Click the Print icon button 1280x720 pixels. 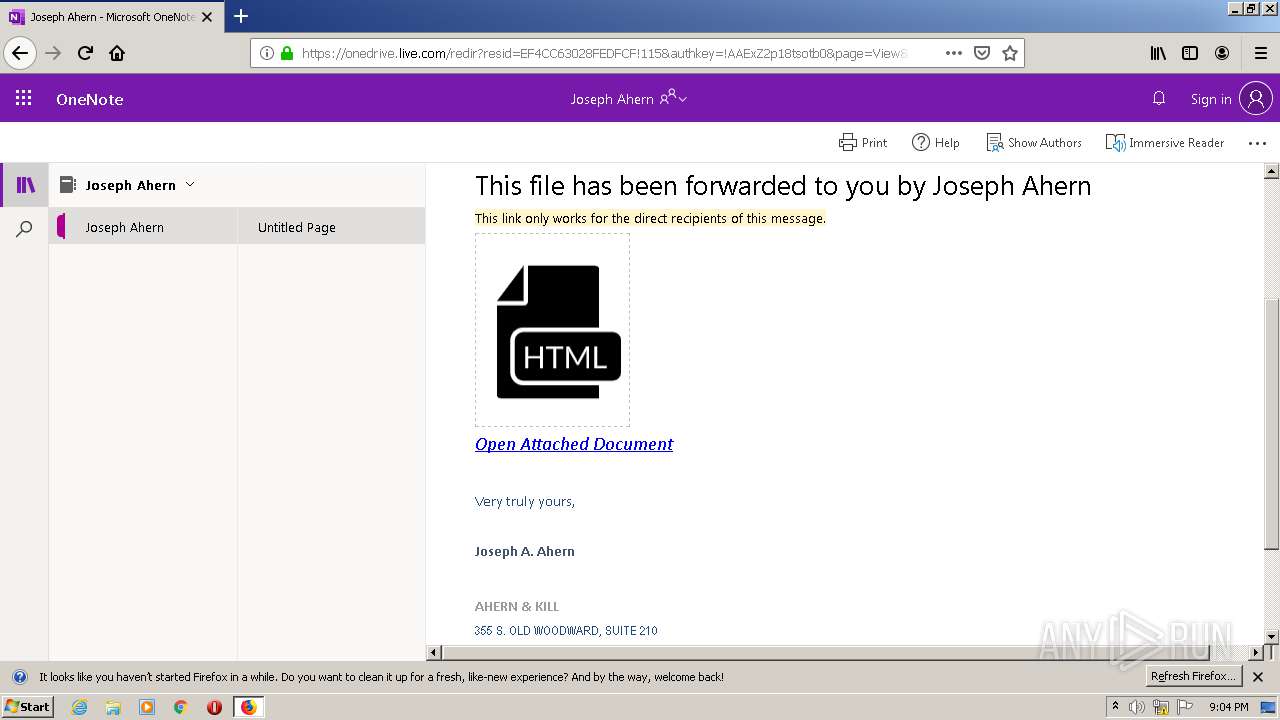point(863,143)
